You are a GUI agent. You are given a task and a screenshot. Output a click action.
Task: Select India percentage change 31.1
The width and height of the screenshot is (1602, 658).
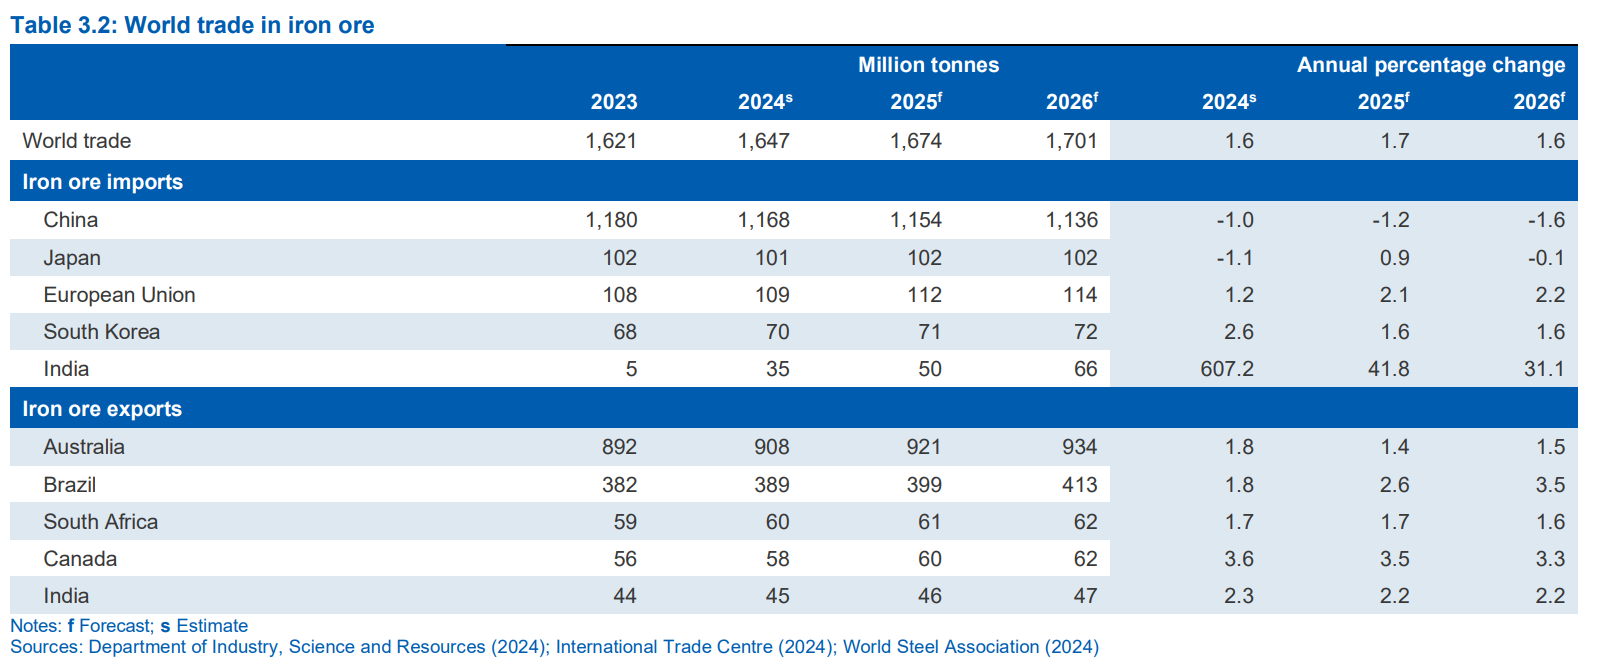point(1545,369)
